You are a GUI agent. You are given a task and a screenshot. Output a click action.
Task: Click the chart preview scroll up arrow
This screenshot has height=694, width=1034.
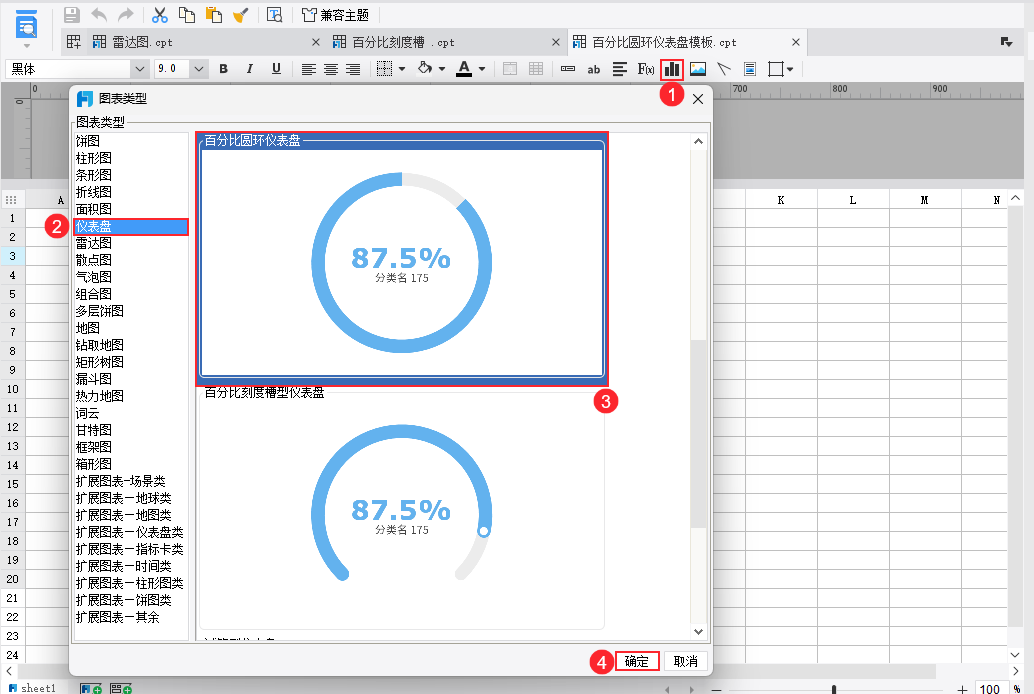[698, 141]
